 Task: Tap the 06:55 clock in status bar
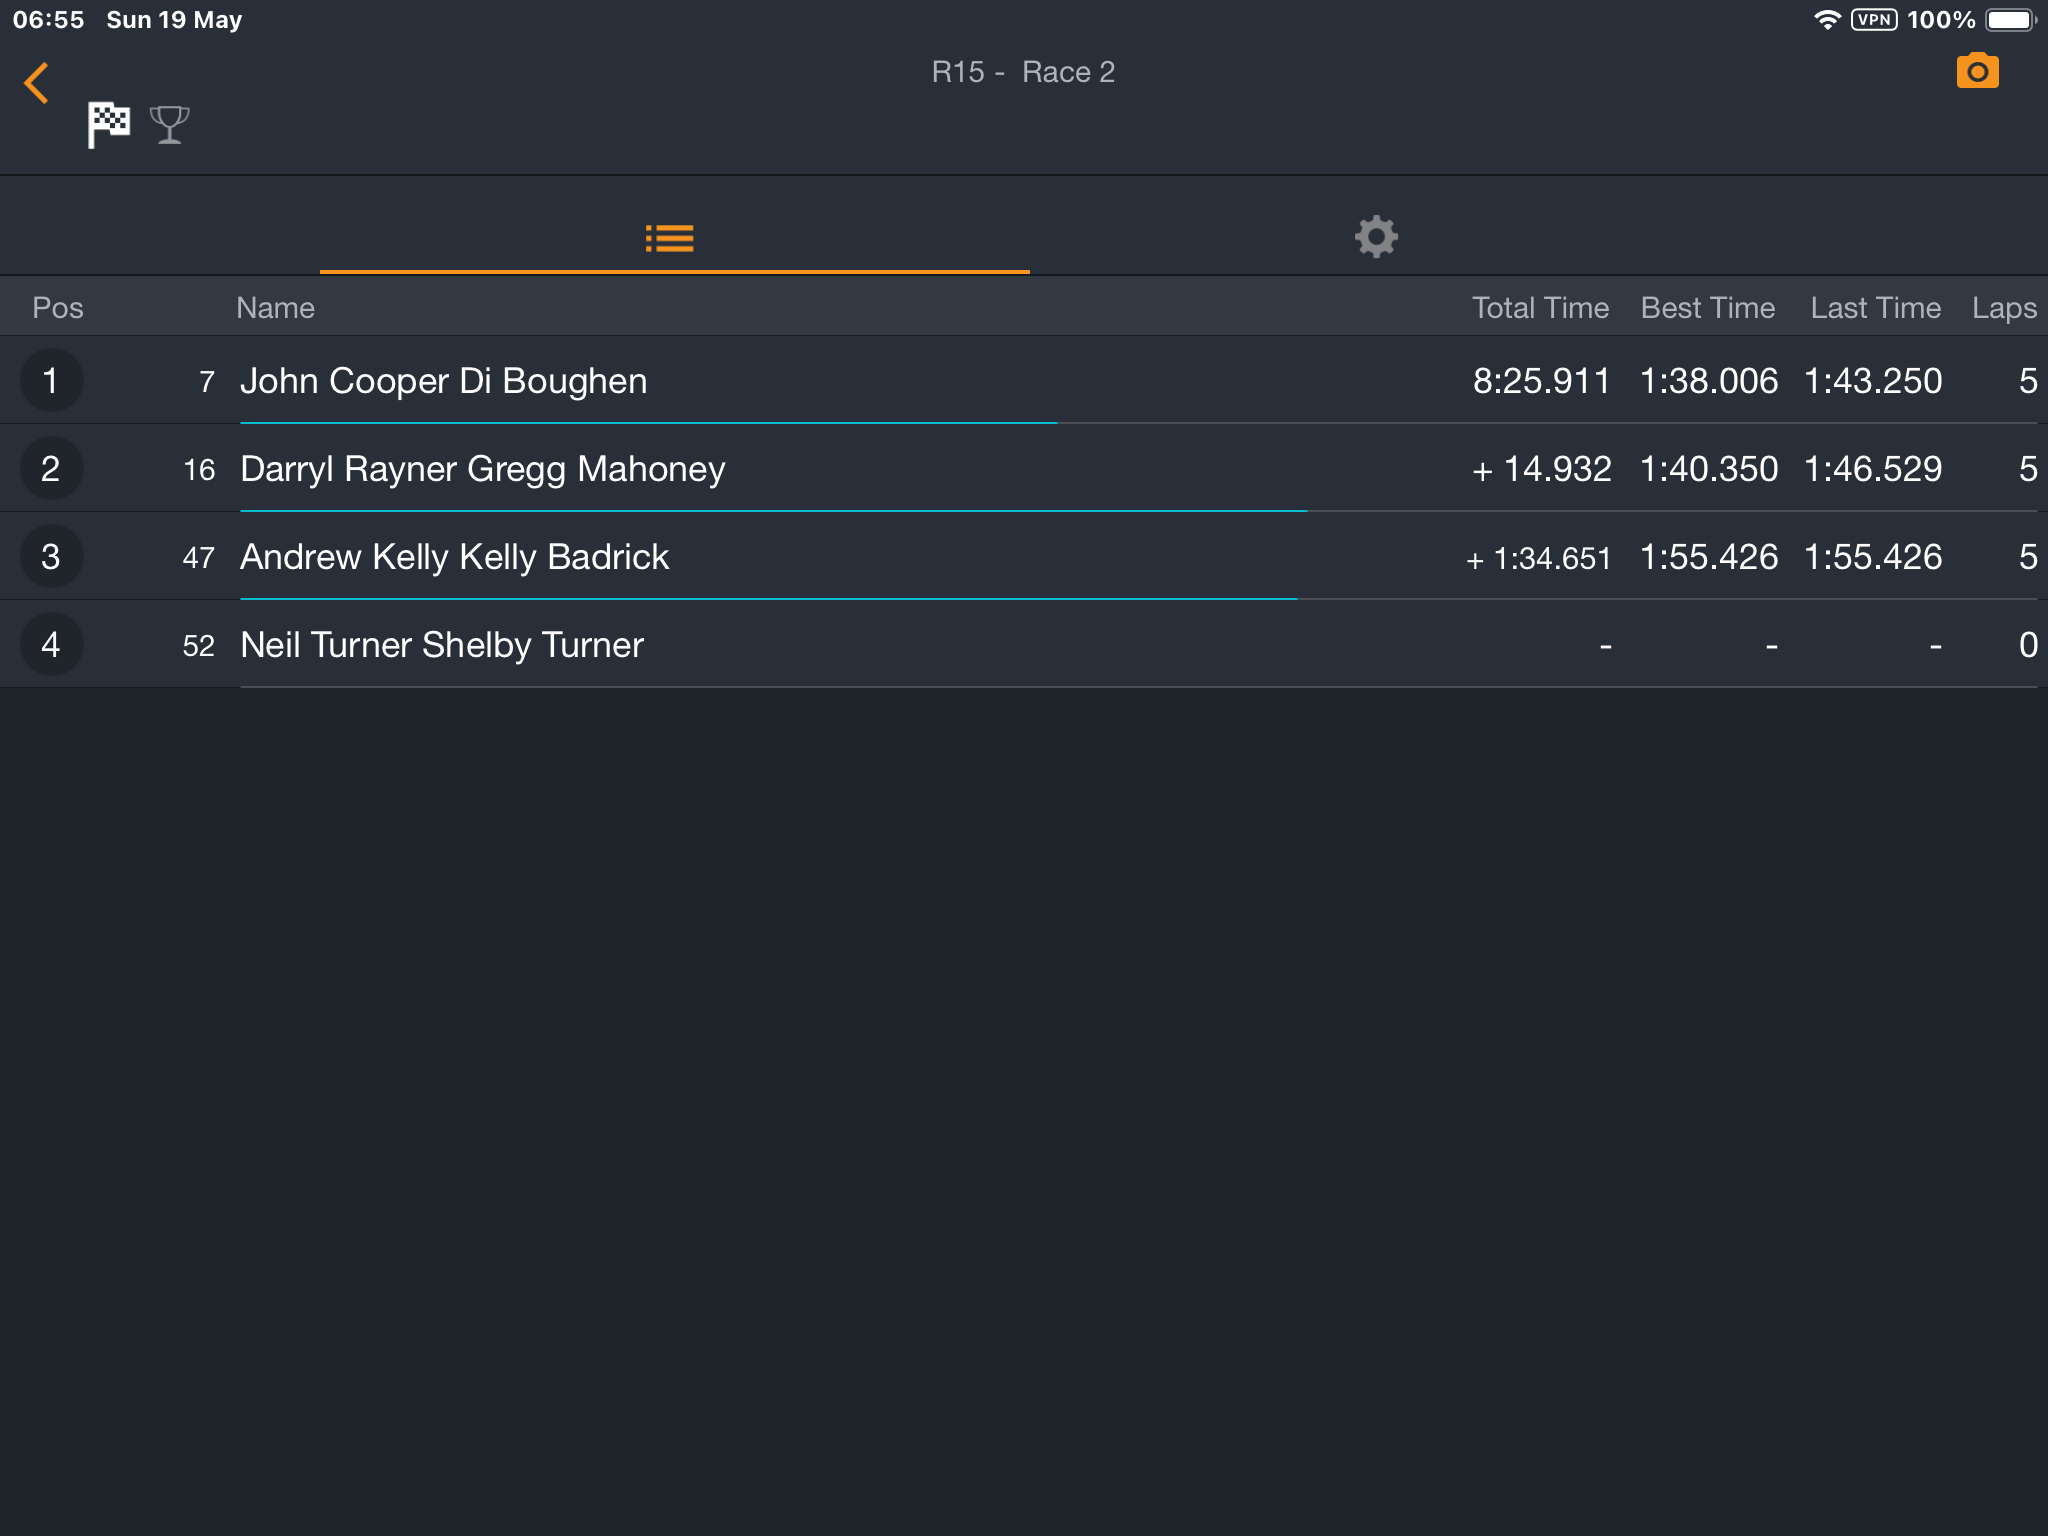click(48, 20)
